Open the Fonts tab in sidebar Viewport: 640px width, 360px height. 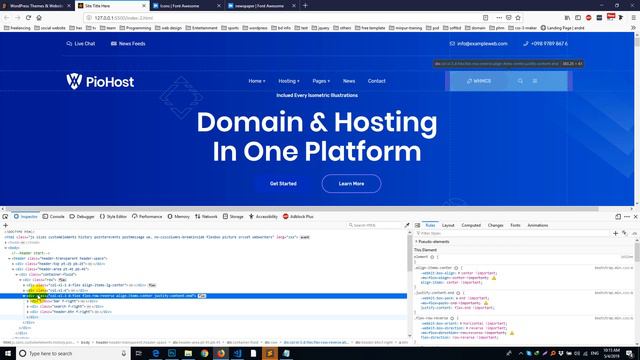coord(515,225)
